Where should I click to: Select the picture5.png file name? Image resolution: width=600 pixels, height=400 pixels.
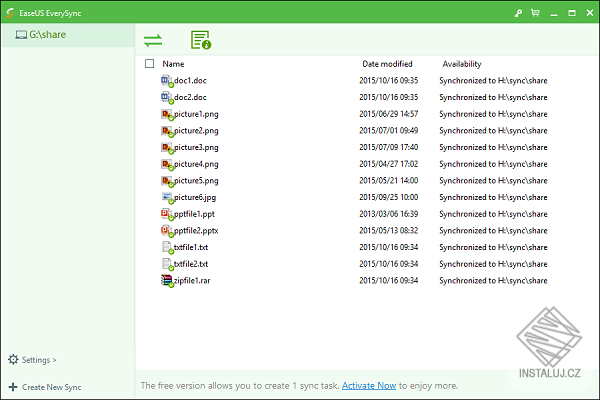click(196, 181)
